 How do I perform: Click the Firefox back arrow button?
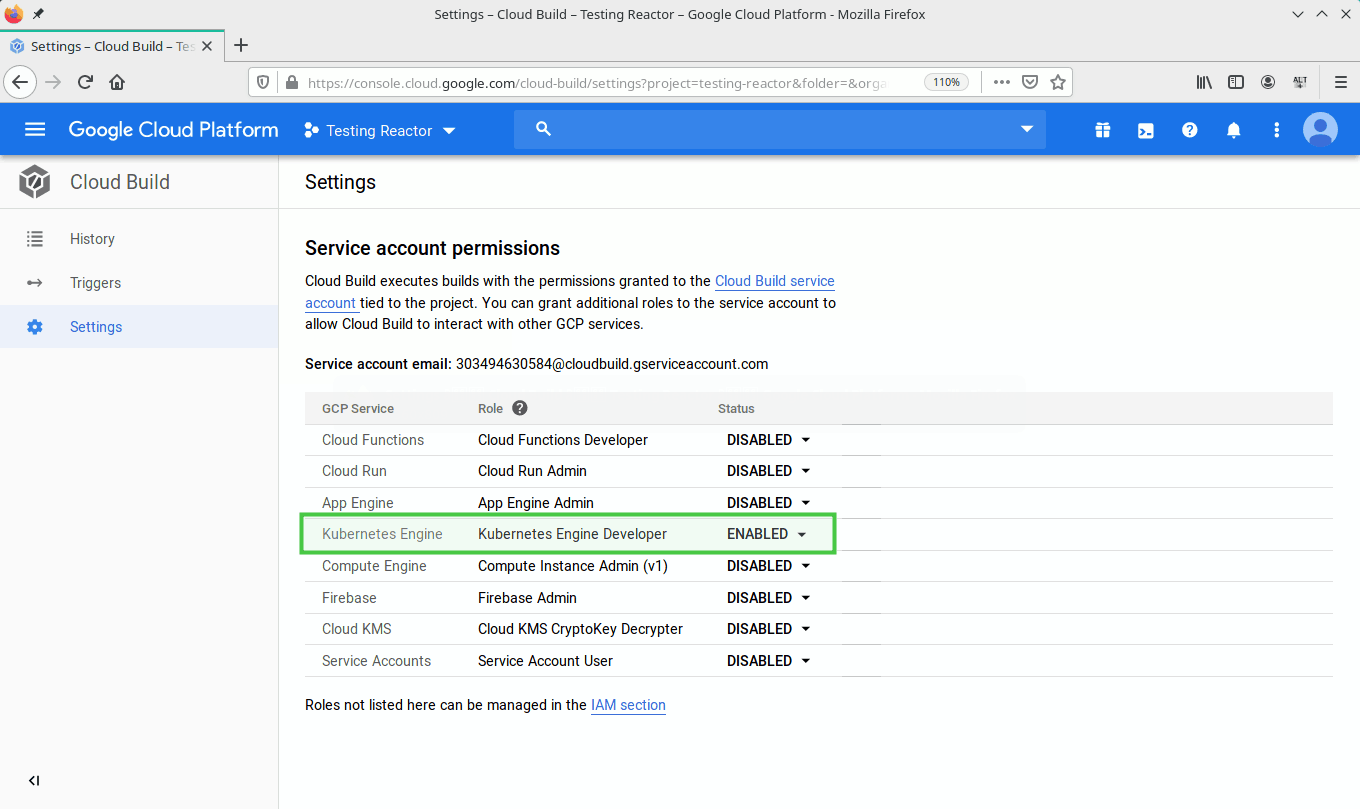tap(21, 82)
